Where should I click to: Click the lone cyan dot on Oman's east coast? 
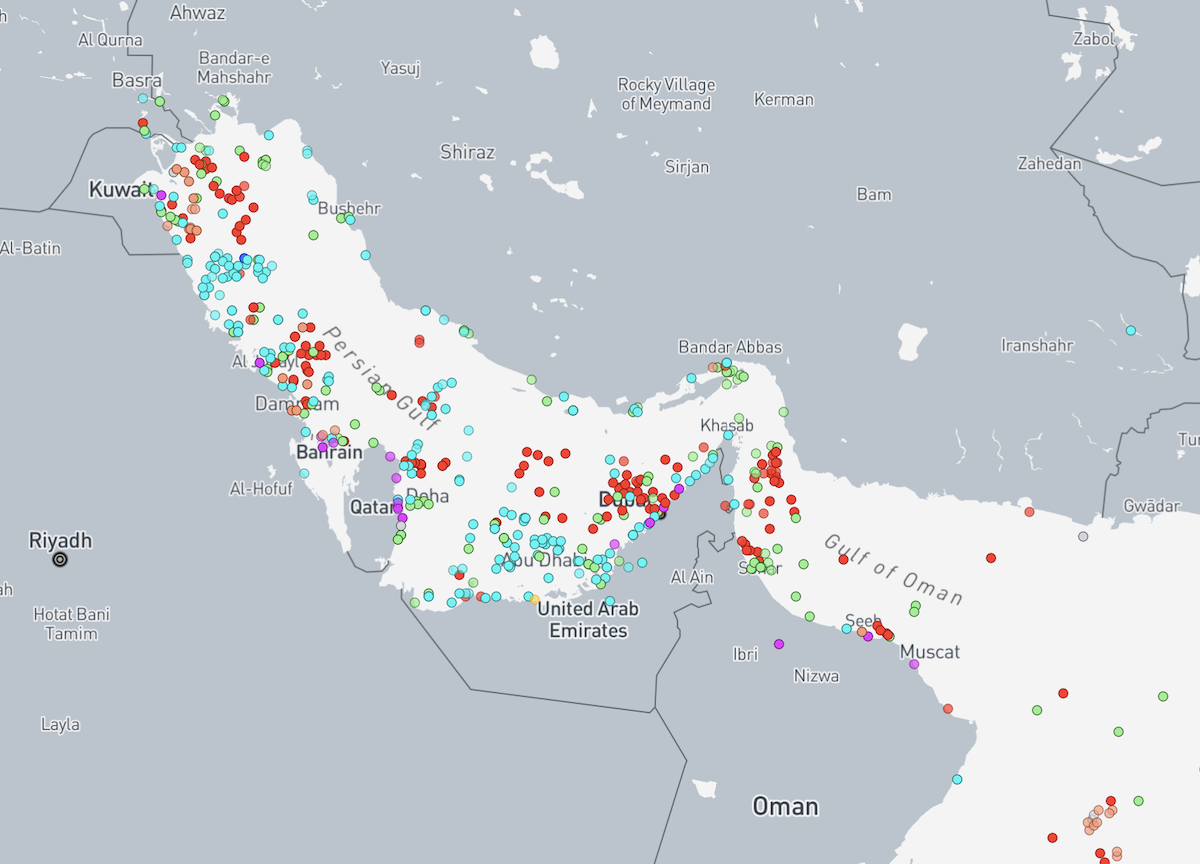pos(957,779)
